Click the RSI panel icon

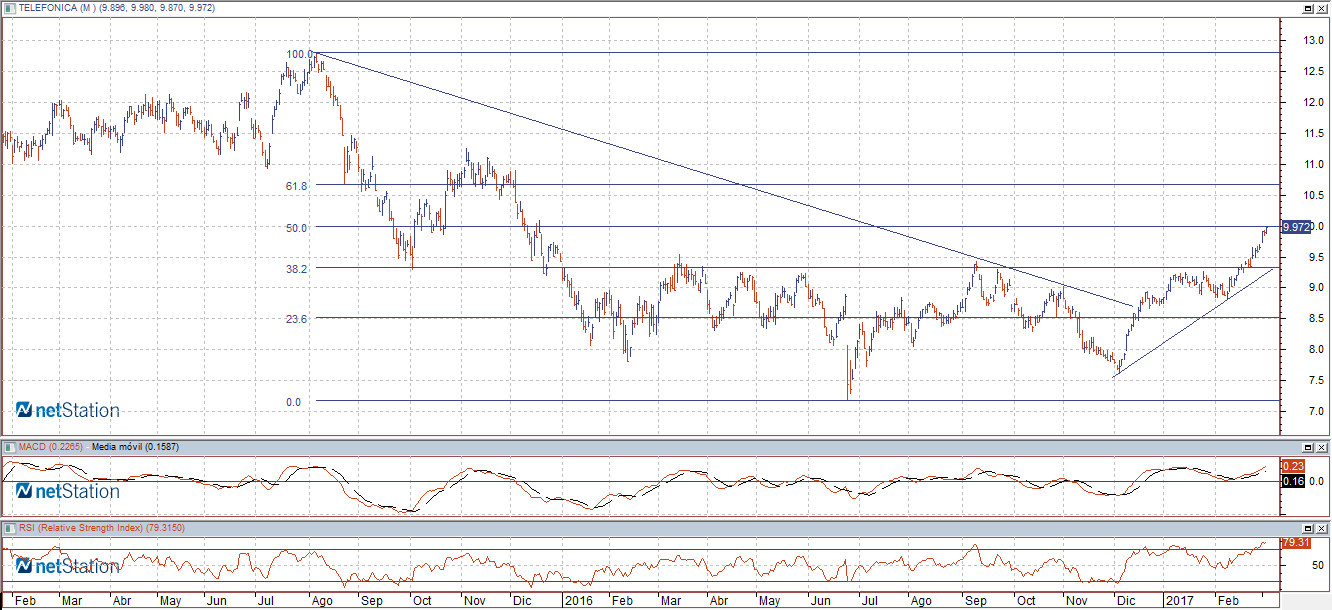(x=10, y=527)
